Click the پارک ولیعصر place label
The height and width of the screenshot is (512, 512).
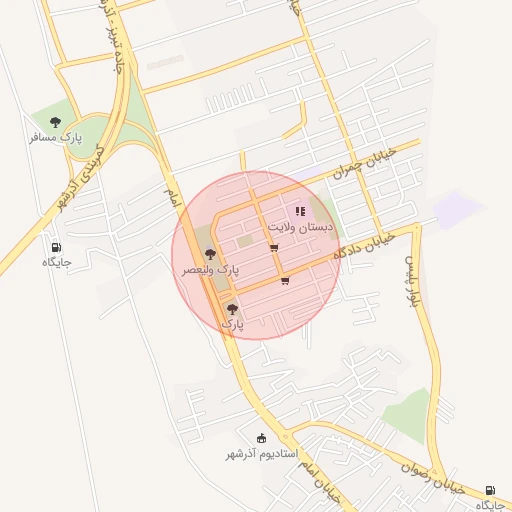(x=211, y=270)
